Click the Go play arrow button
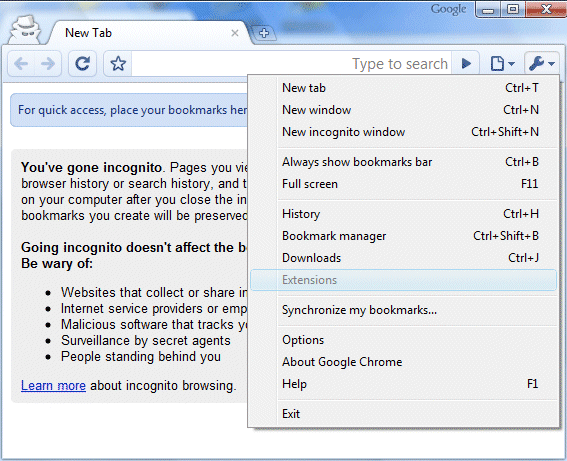Screen dimensions: 567x461 (x=466, y=64)
